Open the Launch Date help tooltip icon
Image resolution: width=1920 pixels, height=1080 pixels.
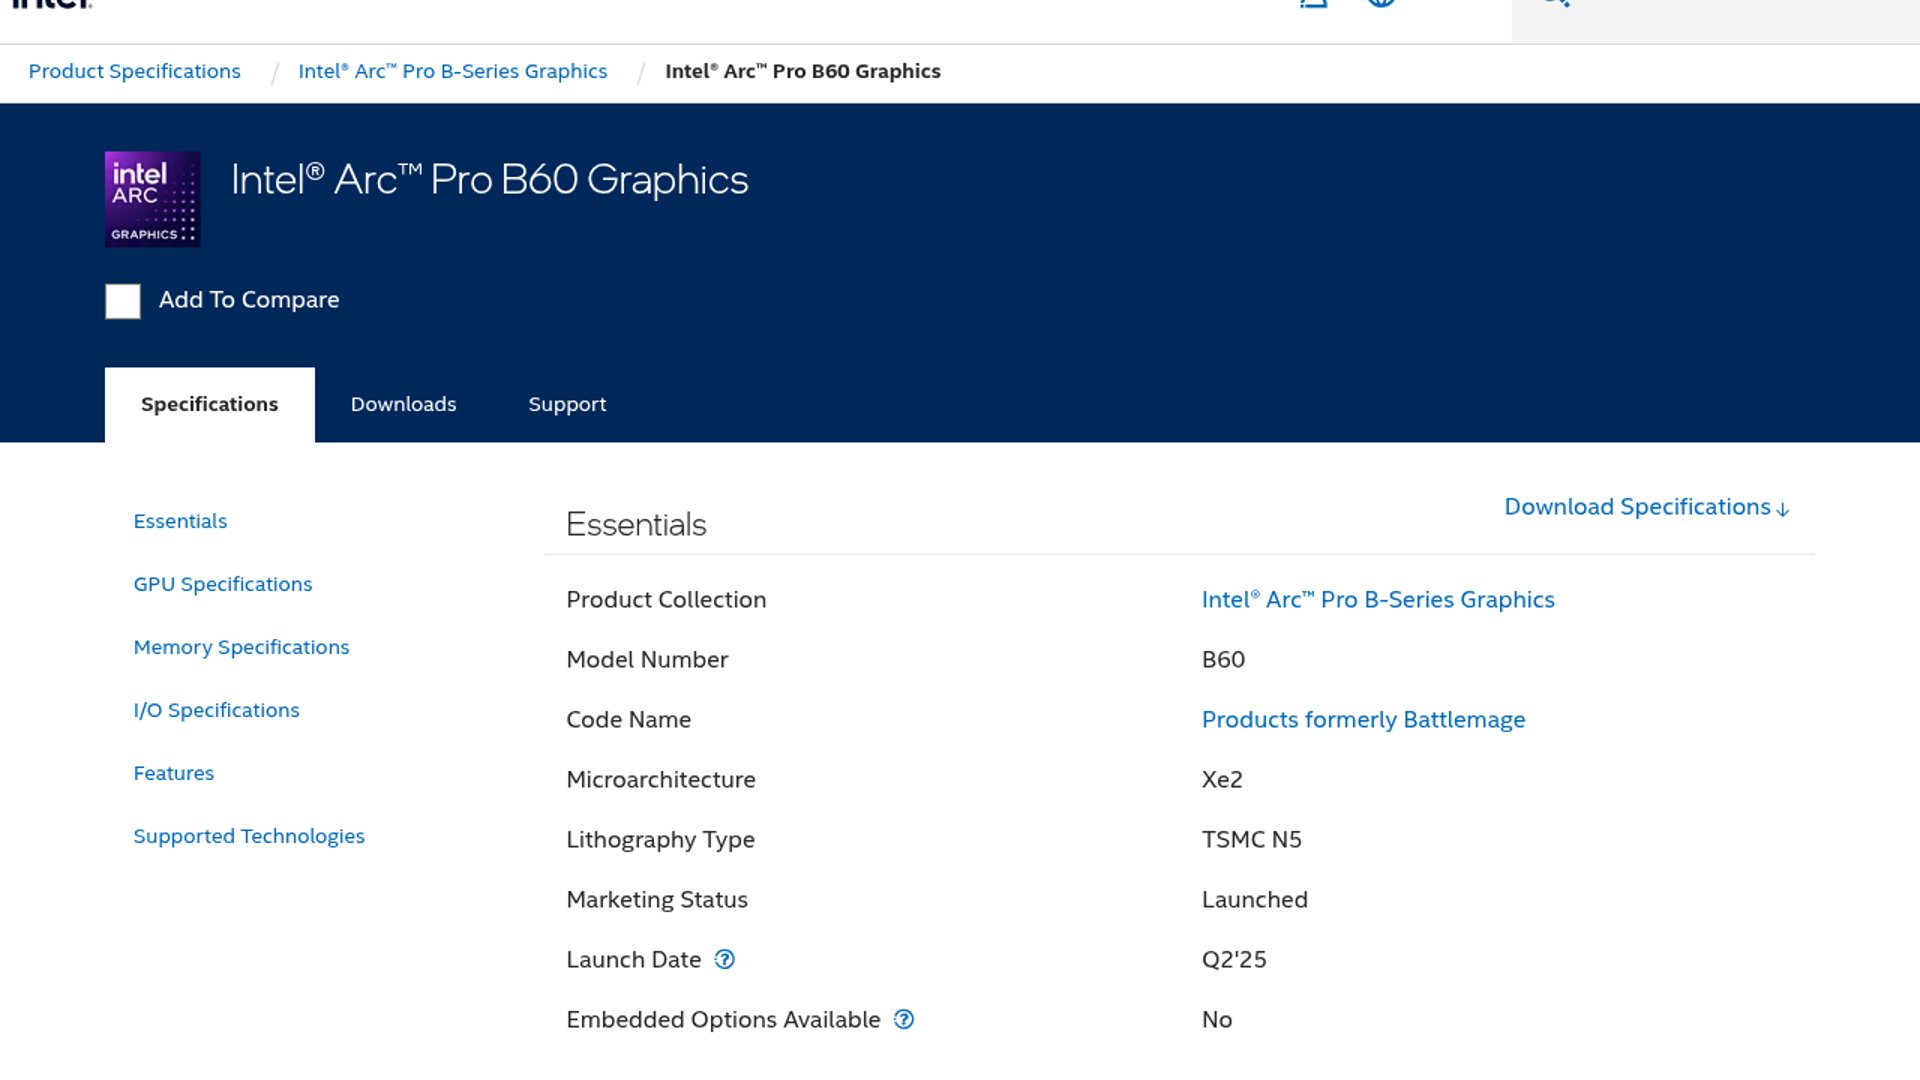click(x=725, y=960)
